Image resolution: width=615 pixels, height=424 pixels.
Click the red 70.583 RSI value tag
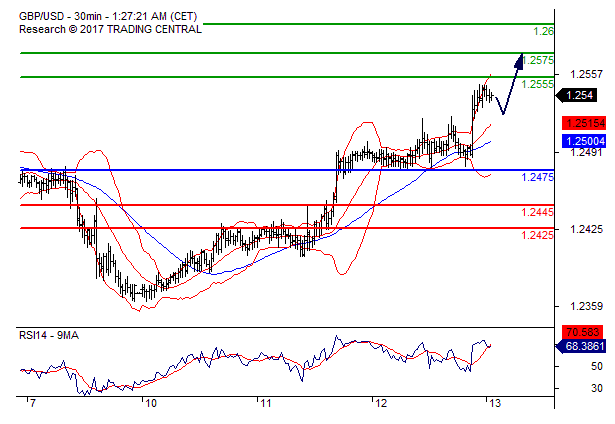pos(583,332)
